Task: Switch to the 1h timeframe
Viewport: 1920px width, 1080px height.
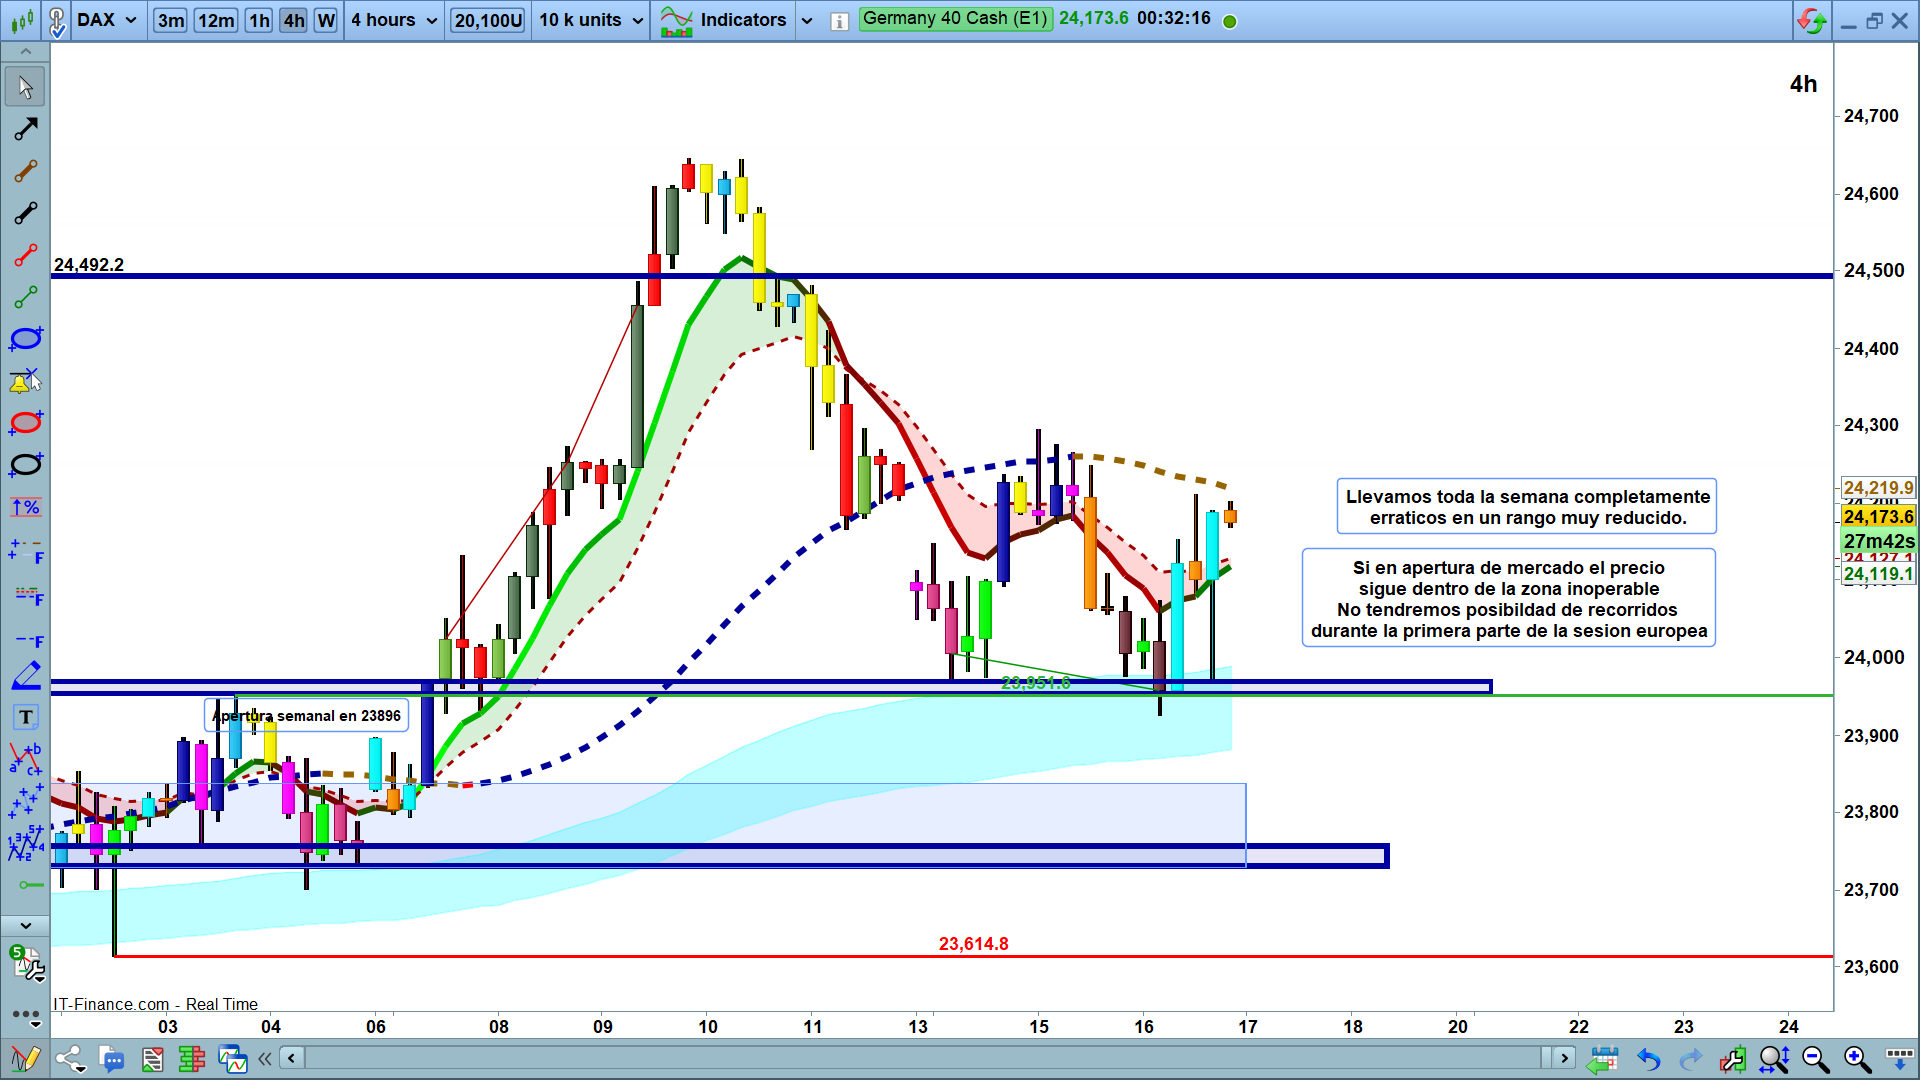Action: click(259, 20)
